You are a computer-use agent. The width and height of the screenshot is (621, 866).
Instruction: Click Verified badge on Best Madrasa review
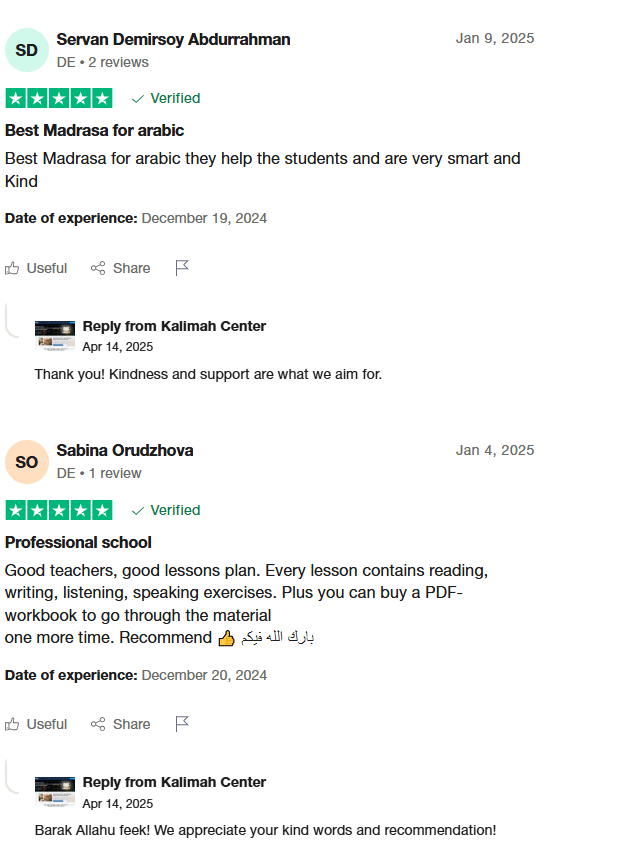(x=166, y=98)
